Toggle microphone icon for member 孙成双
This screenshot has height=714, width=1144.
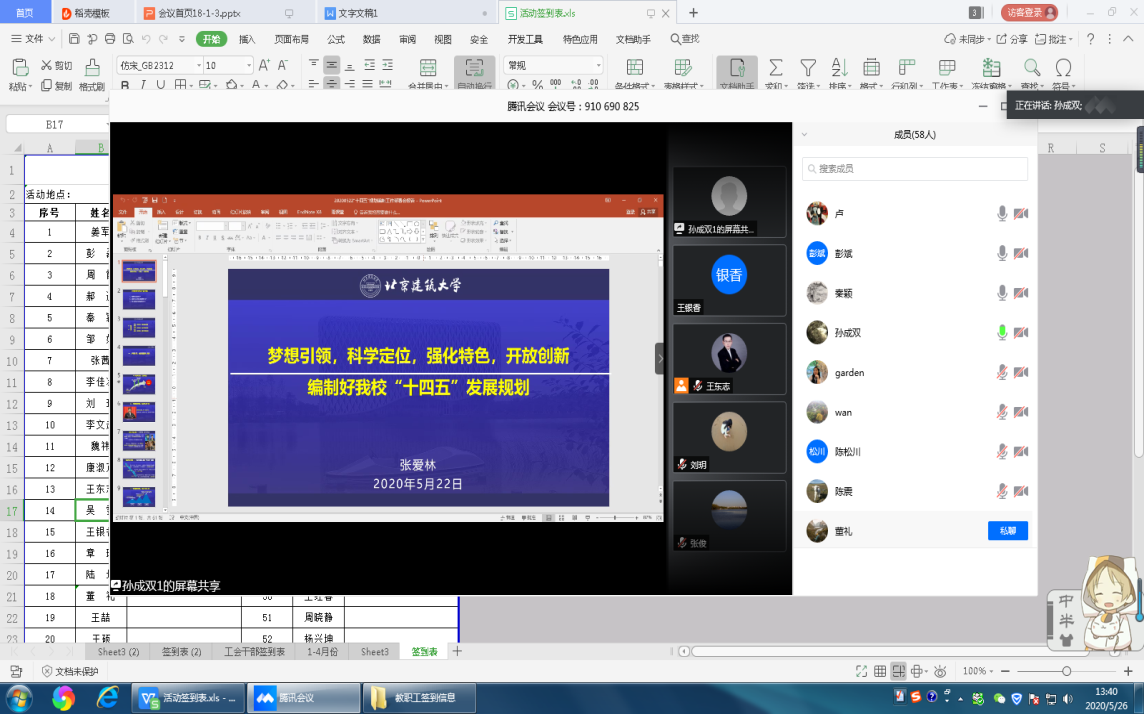[1001, 333]
